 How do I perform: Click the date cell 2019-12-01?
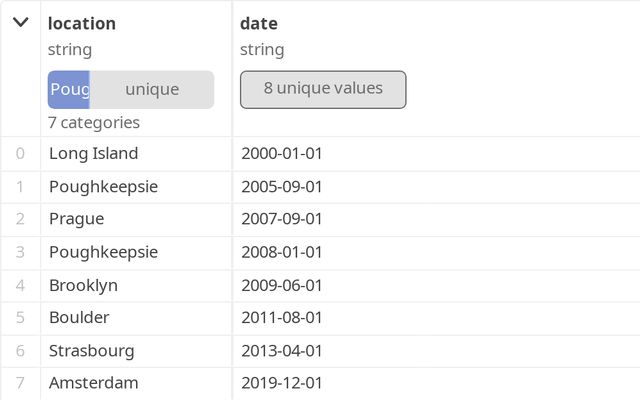[x=282, y=383]
